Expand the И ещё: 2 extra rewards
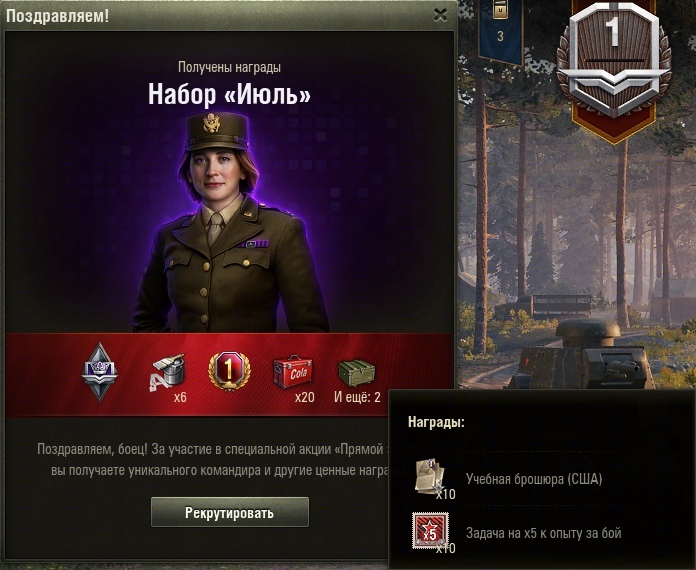Viewport: 696px width, 570px height. click(357, 397)
